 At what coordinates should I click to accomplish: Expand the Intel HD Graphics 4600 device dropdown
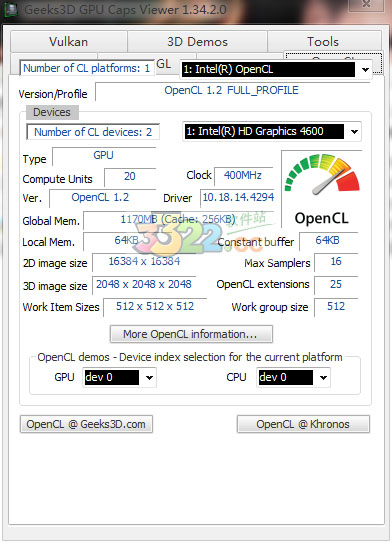point(354,132)
